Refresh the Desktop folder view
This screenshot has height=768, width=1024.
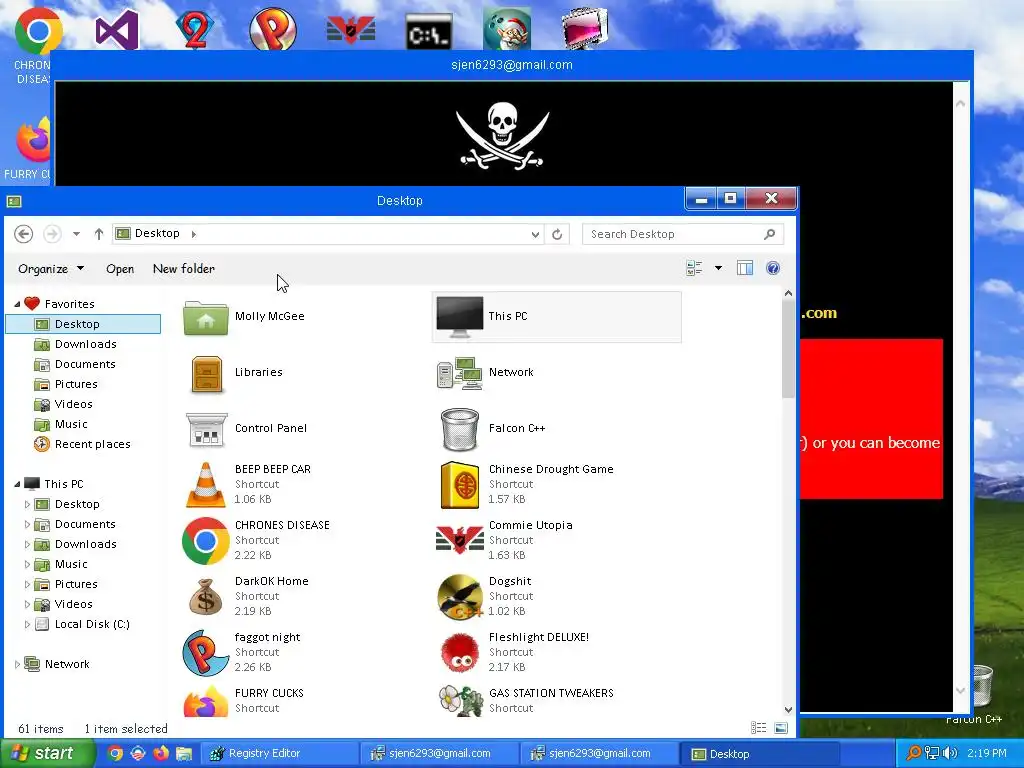557,234
